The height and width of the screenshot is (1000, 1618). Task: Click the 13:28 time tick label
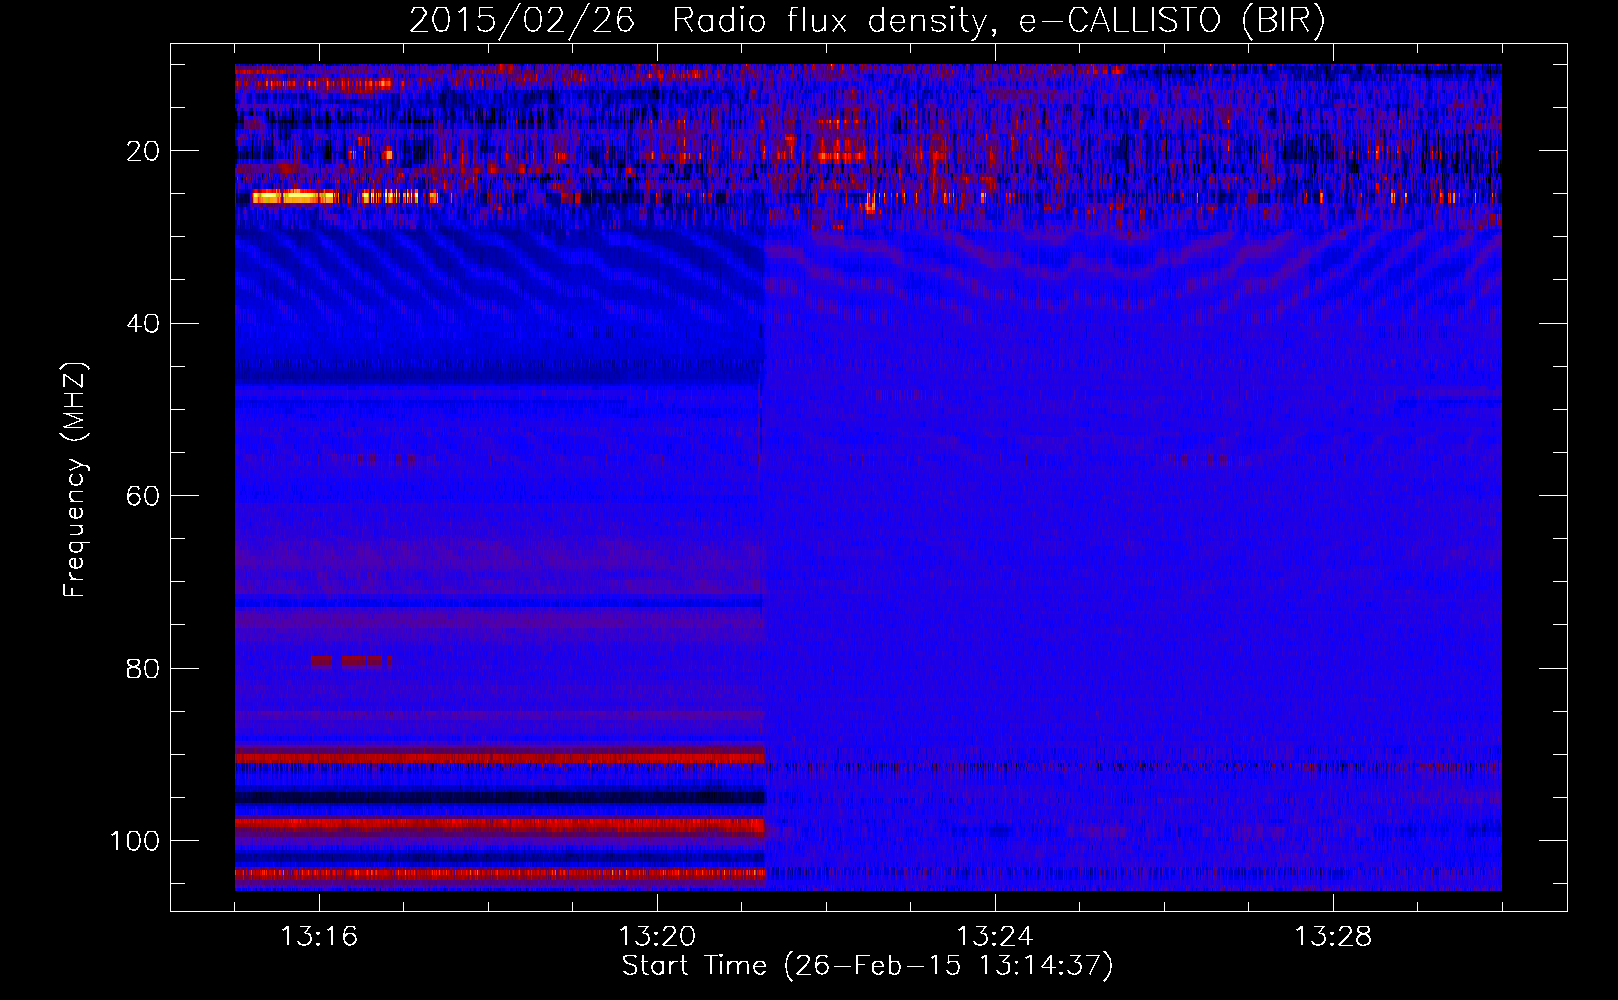(x=1333, y=937)
